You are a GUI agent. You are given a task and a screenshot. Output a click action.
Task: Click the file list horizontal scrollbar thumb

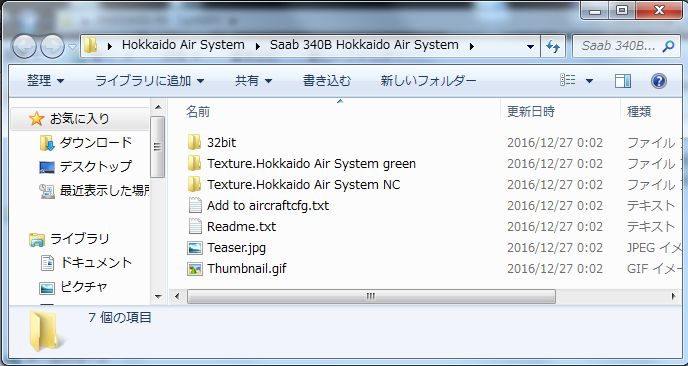click(x=371, y=296)
